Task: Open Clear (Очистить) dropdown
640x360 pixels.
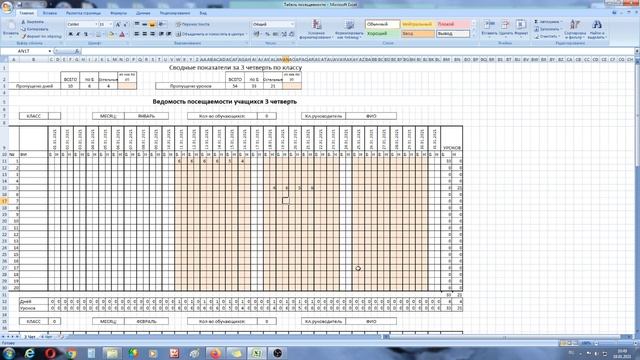Action: [547, 36]
